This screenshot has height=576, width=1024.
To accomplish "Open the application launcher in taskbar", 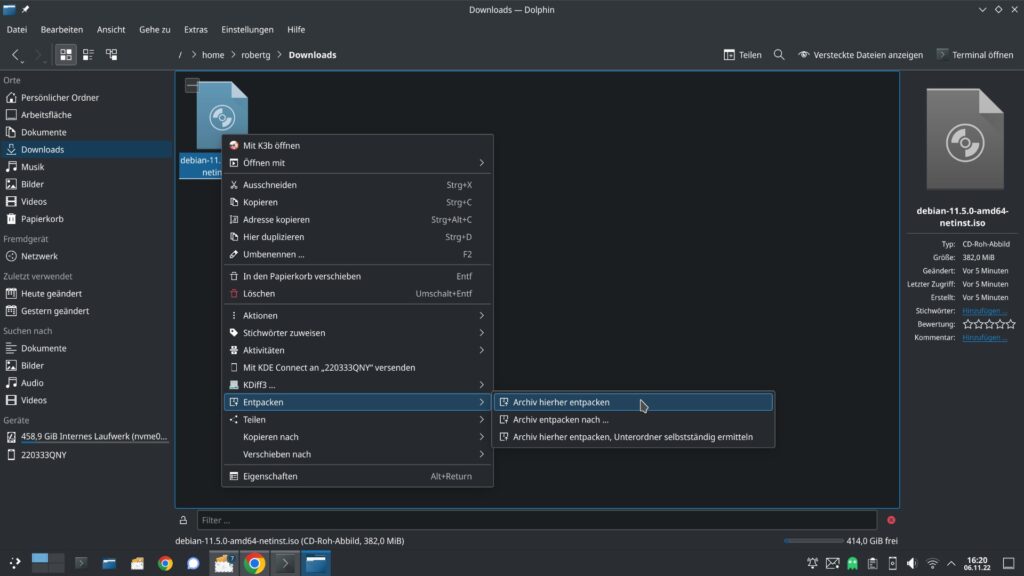I will (14, 563).
